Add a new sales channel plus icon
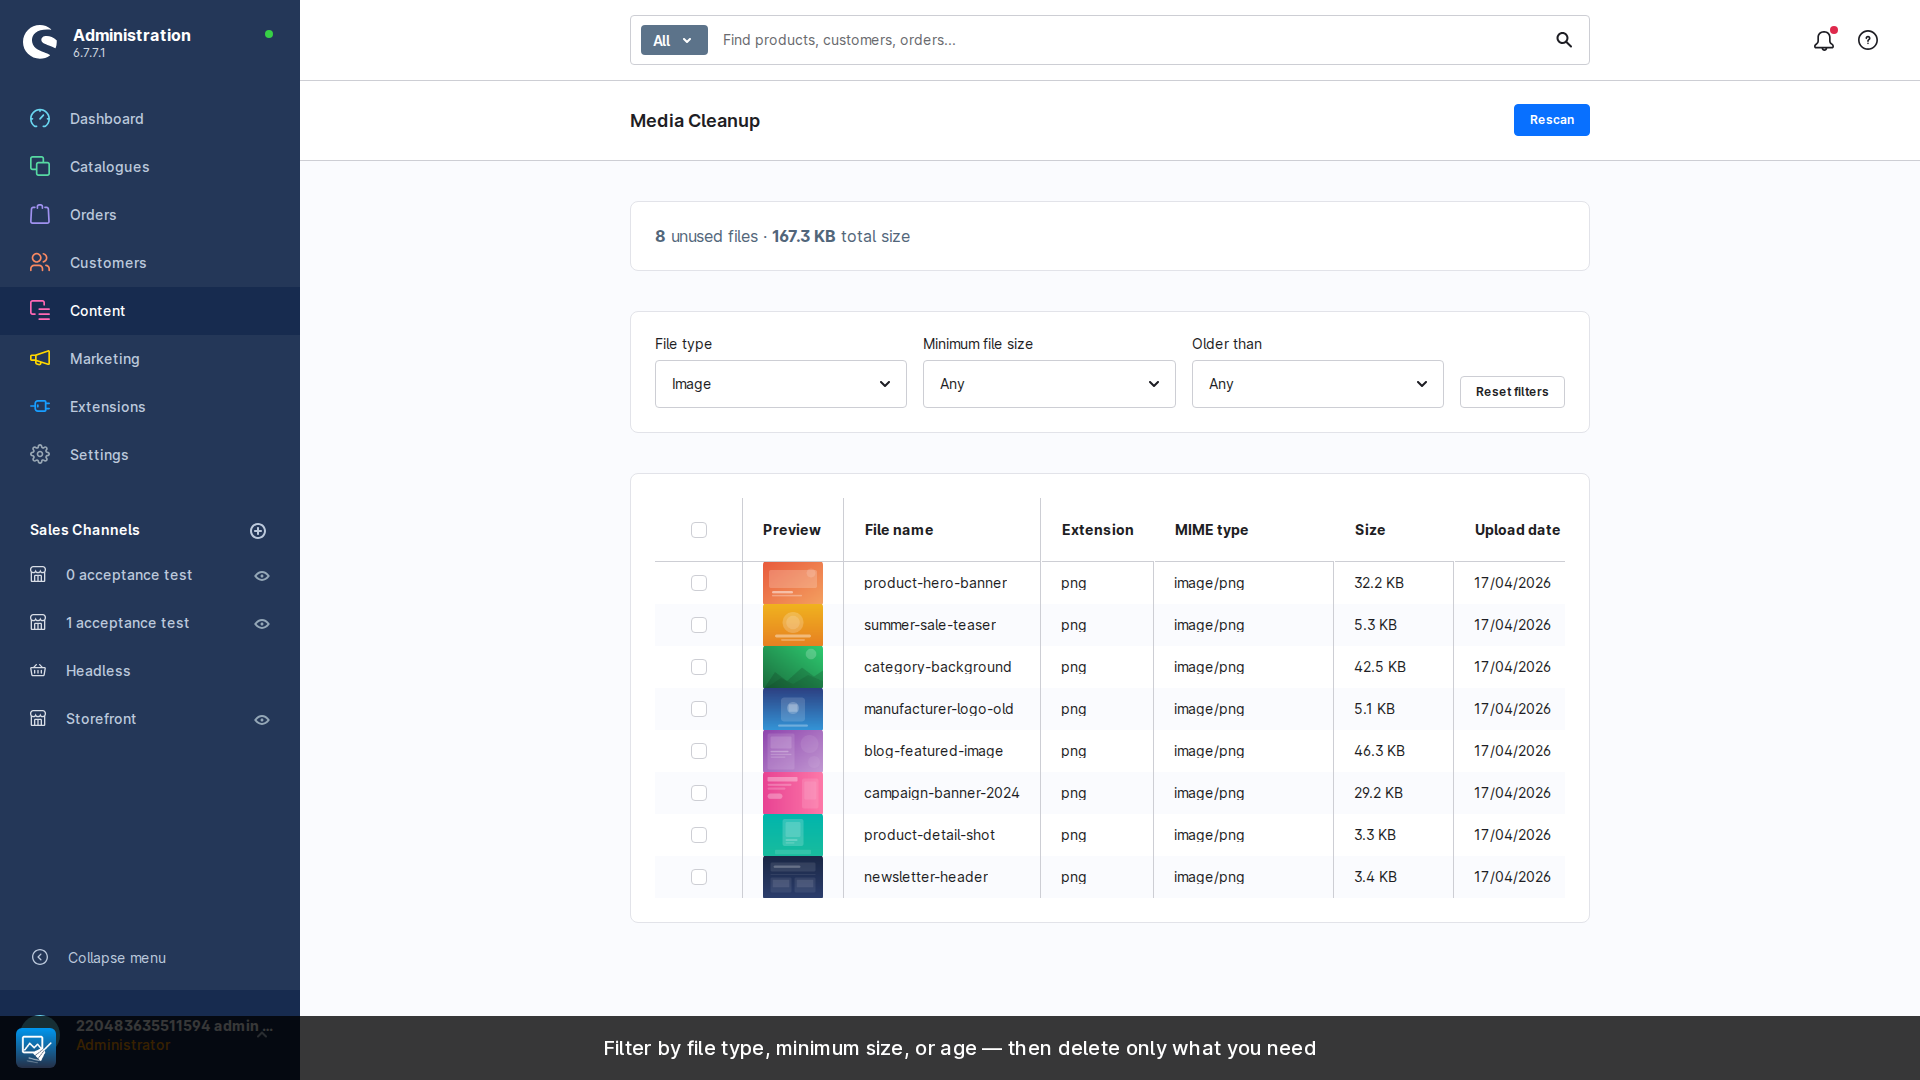Screen dimensions: 1920x1080 258,531
